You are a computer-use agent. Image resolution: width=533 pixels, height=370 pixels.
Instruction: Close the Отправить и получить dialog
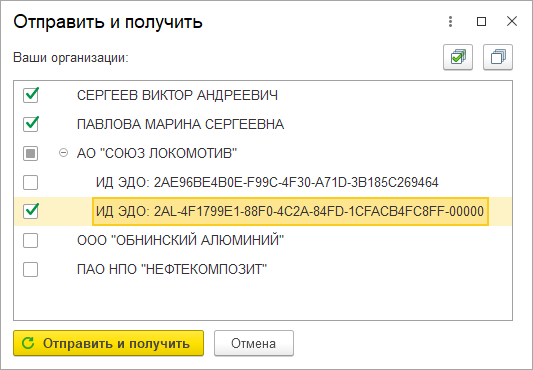512,21
